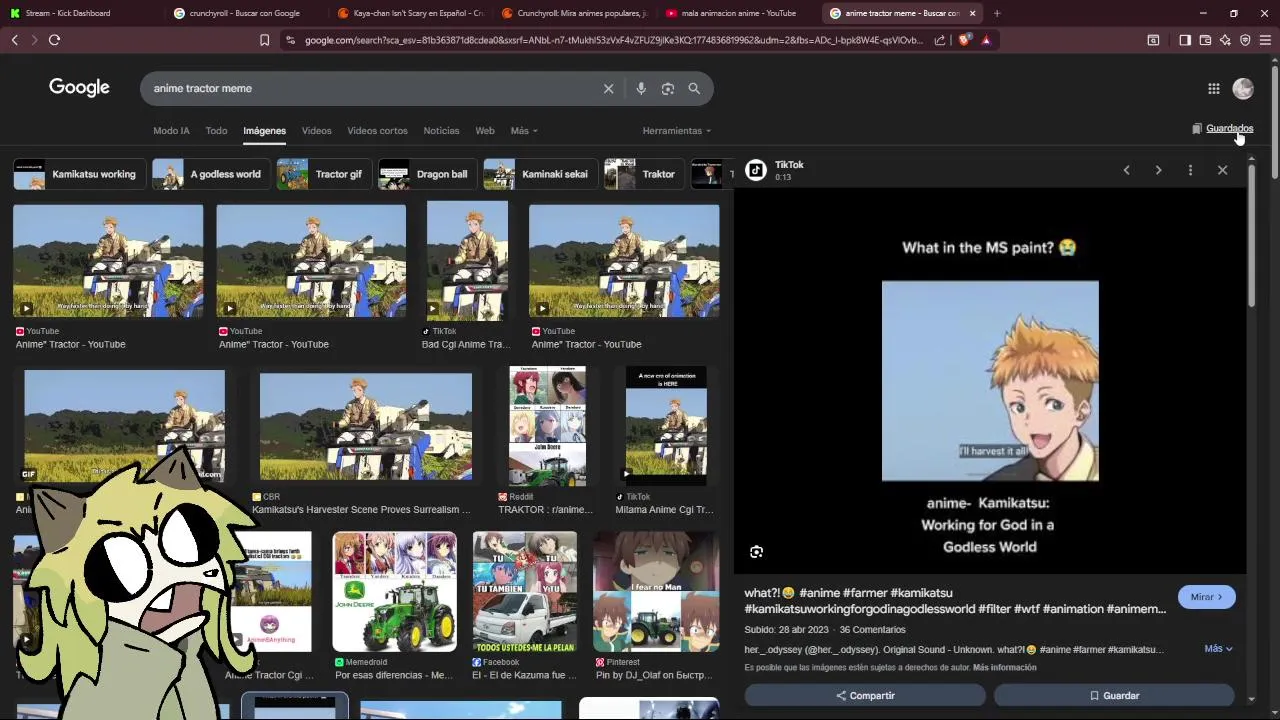Open browser hamburger menu

pos(1265,40)
